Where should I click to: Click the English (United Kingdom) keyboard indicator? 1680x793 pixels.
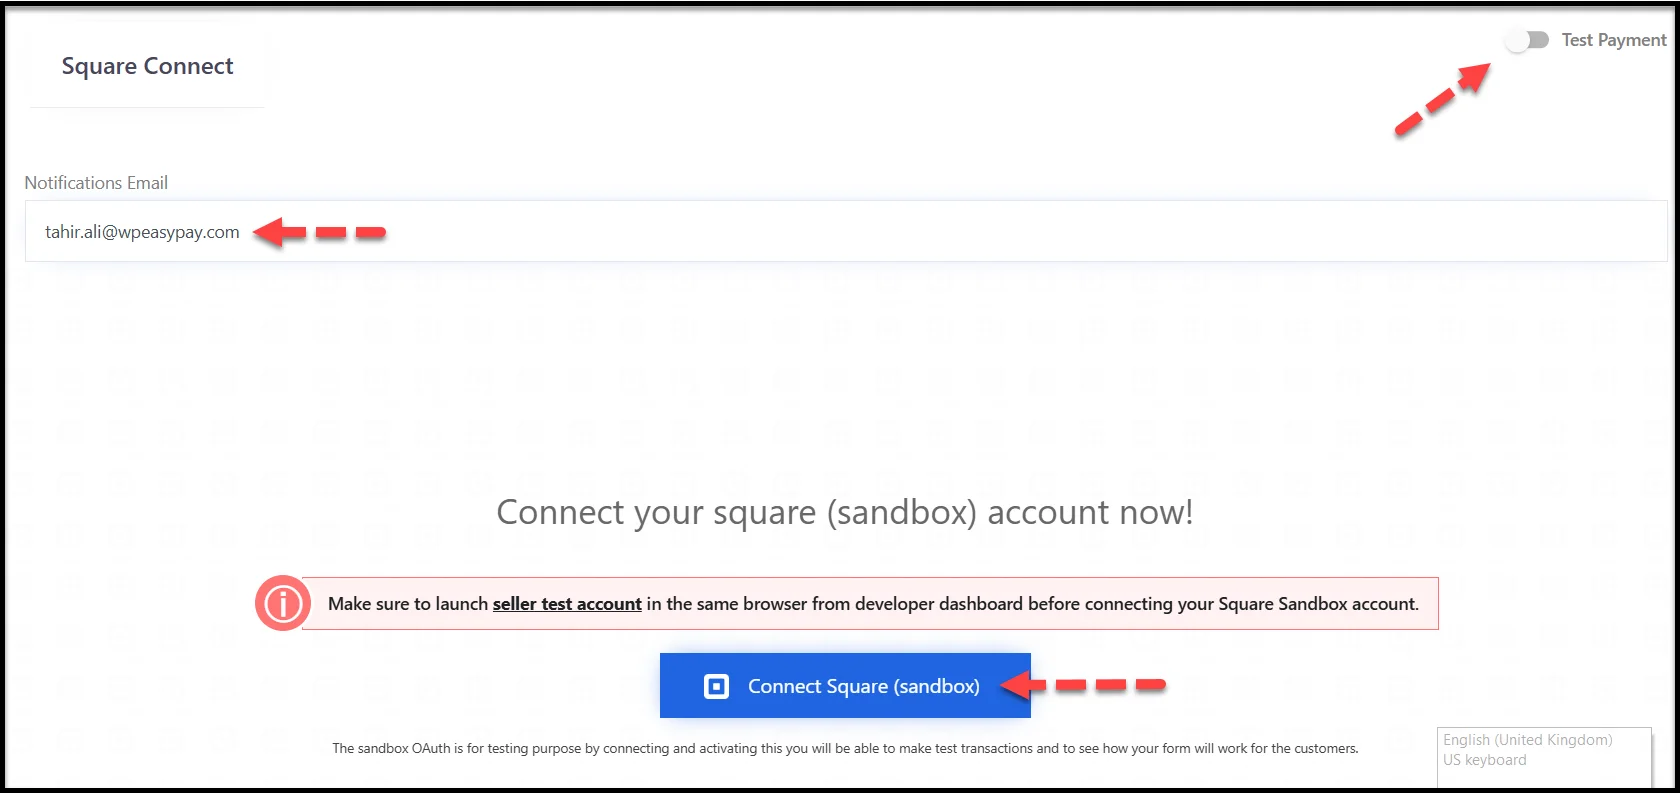(1544, 756)
